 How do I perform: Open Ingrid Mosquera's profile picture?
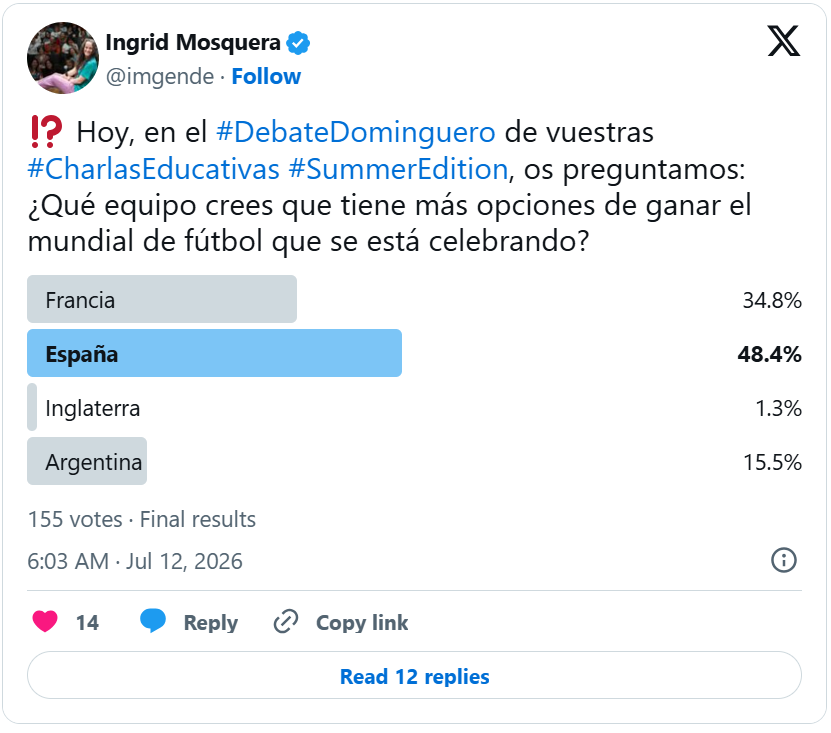click(63, 58)
